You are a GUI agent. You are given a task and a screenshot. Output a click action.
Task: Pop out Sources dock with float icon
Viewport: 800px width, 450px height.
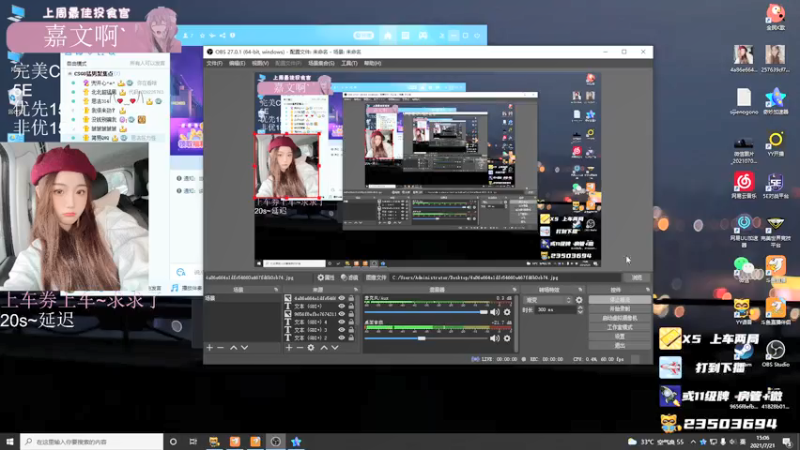pyautogui.click(x=356, y=289)
